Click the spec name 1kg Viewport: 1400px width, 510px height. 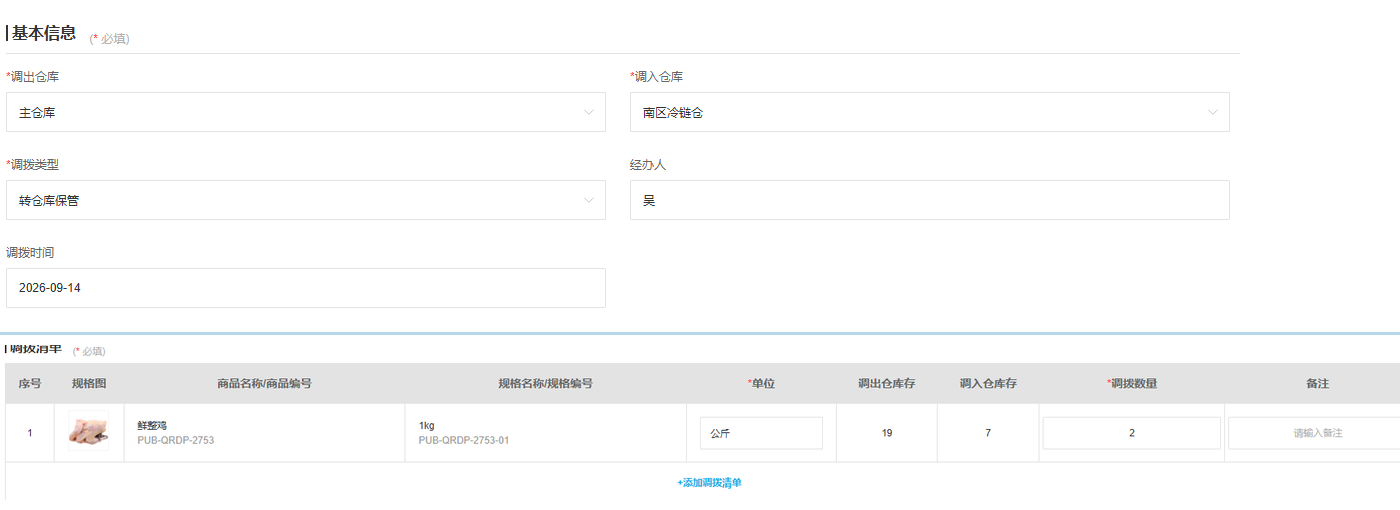427,426
